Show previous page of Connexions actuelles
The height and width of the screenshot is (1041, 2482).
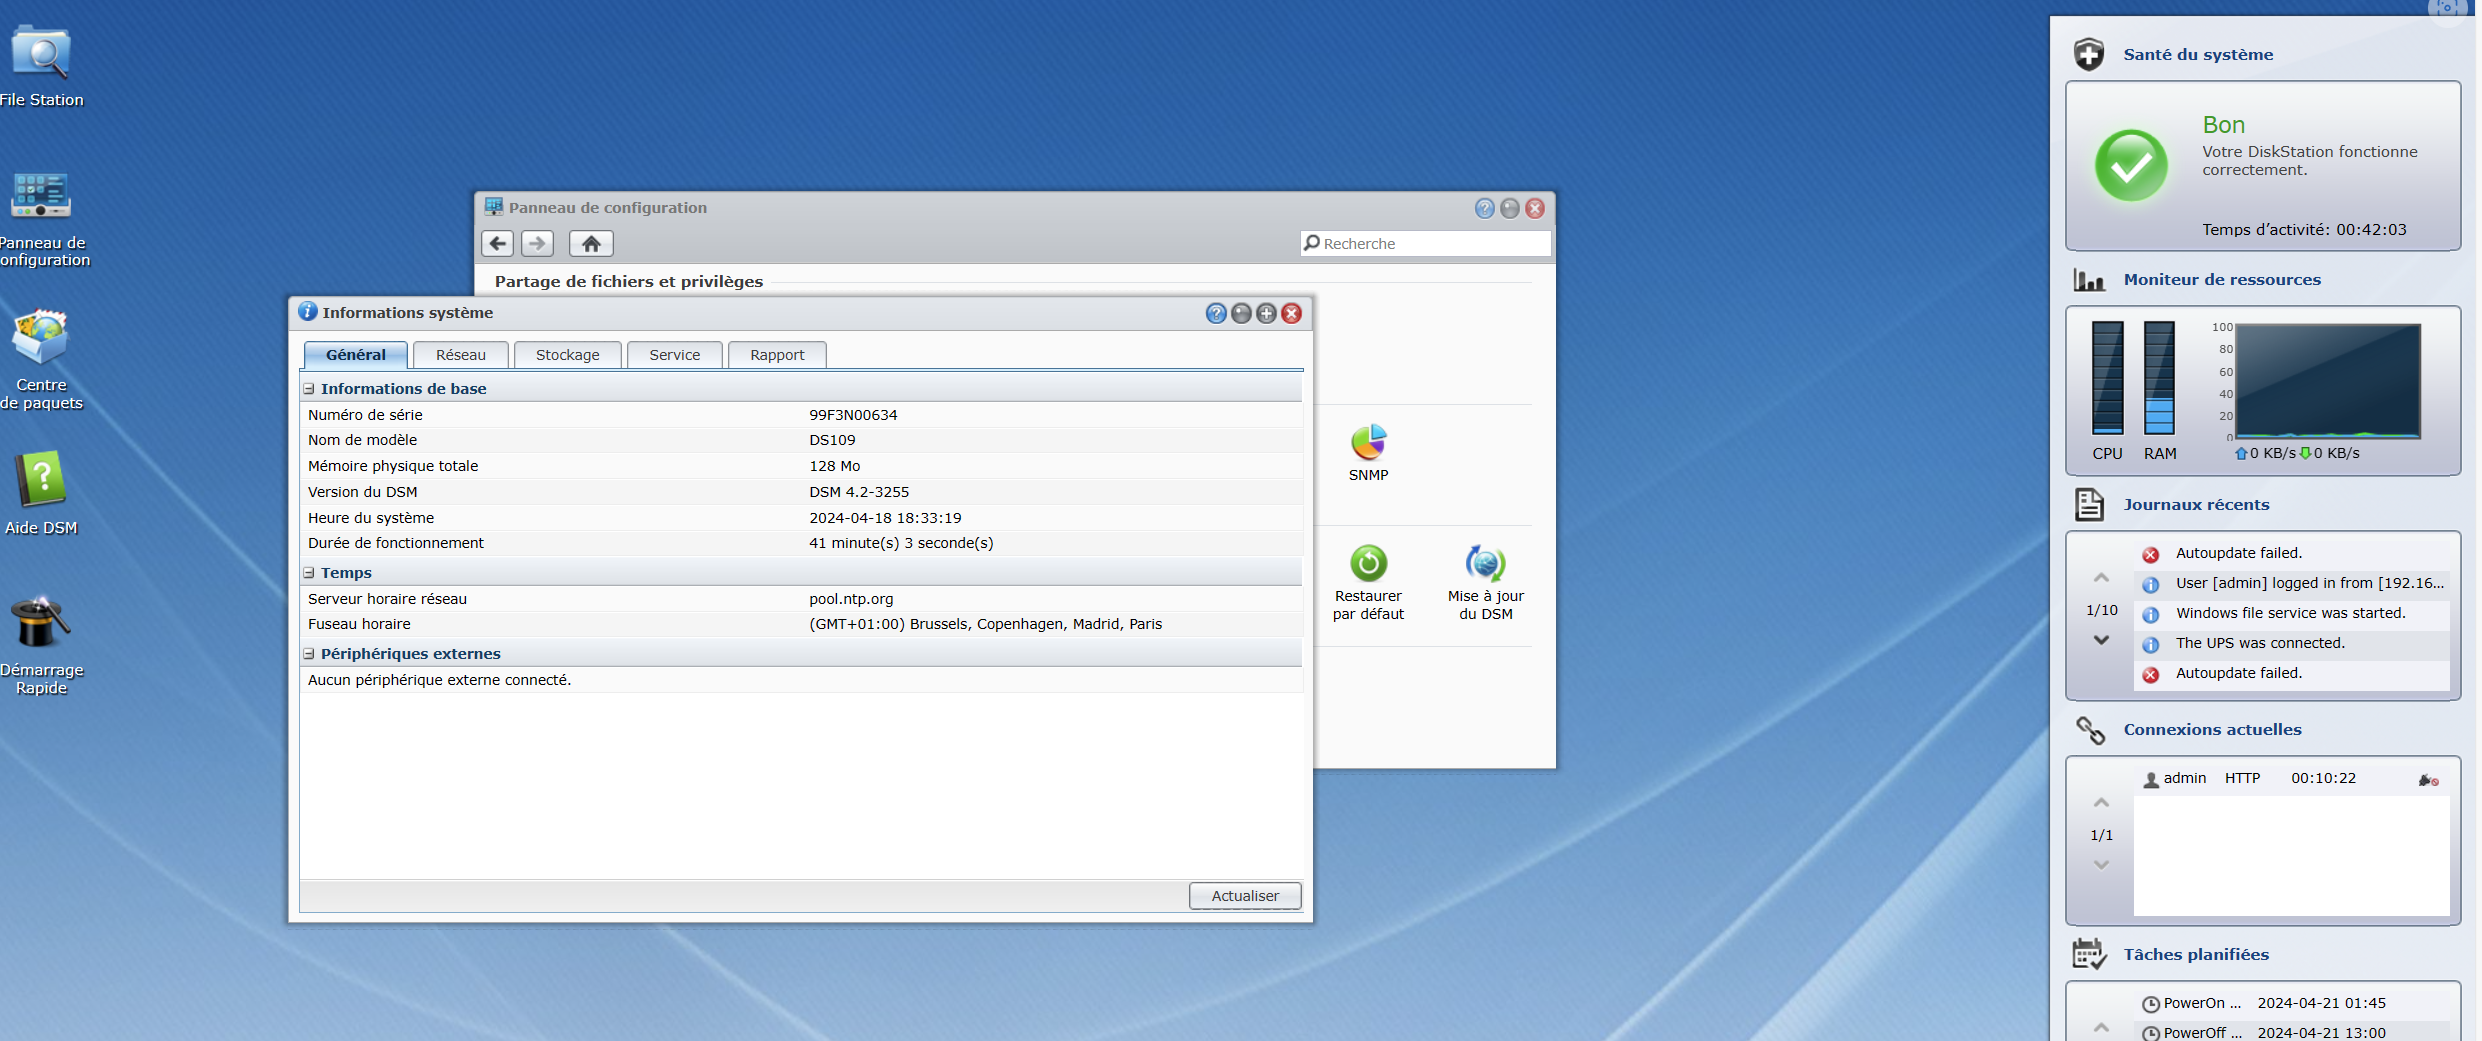2101,803
